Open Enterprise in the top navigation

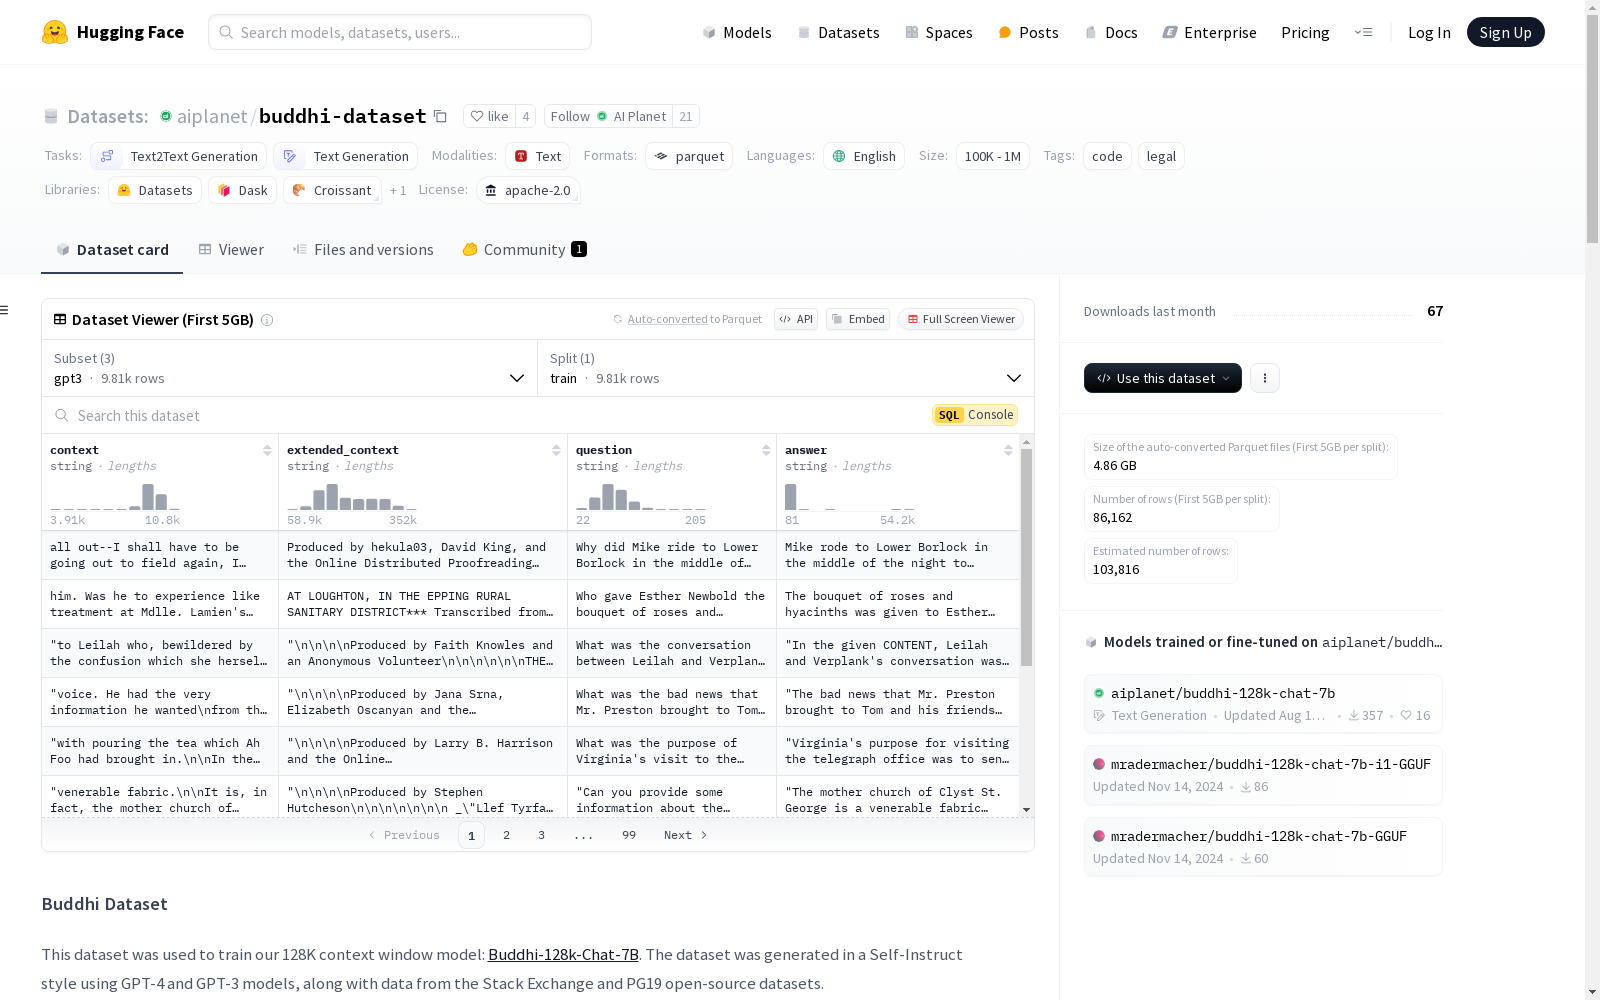coord(1209,32)
